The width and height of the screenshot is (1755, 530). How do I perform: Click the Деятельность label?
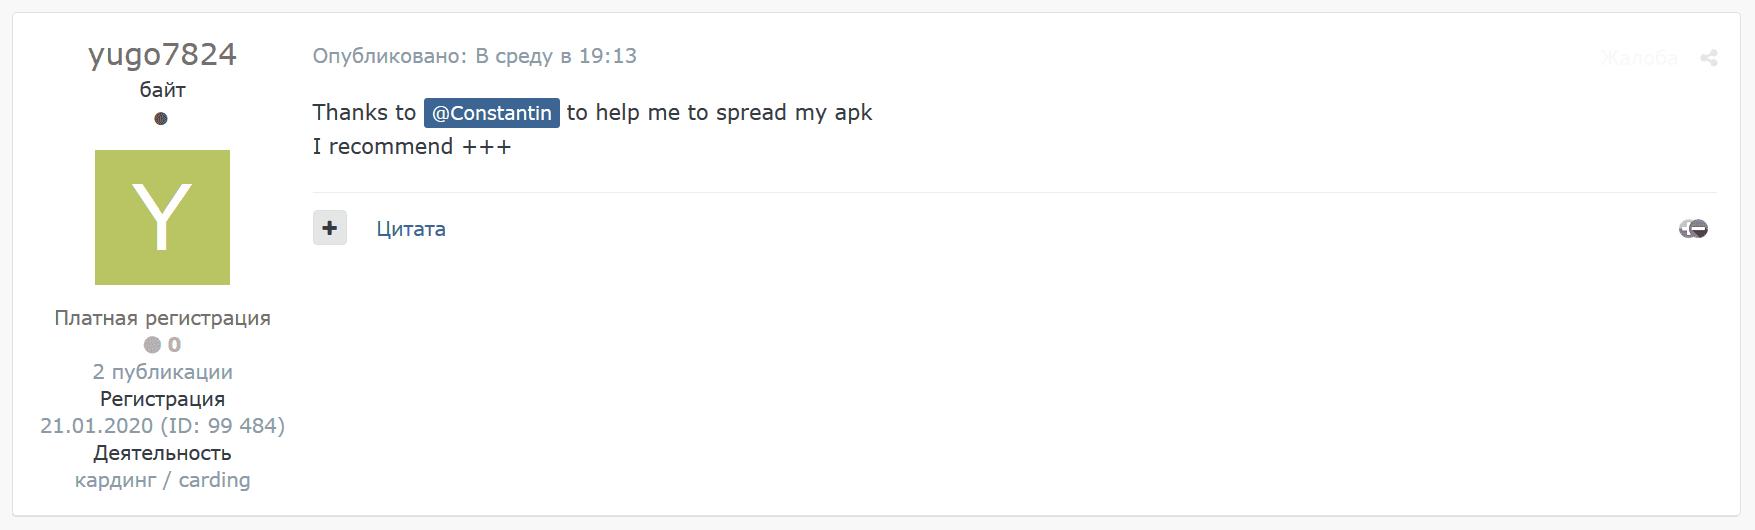[162, 453]
